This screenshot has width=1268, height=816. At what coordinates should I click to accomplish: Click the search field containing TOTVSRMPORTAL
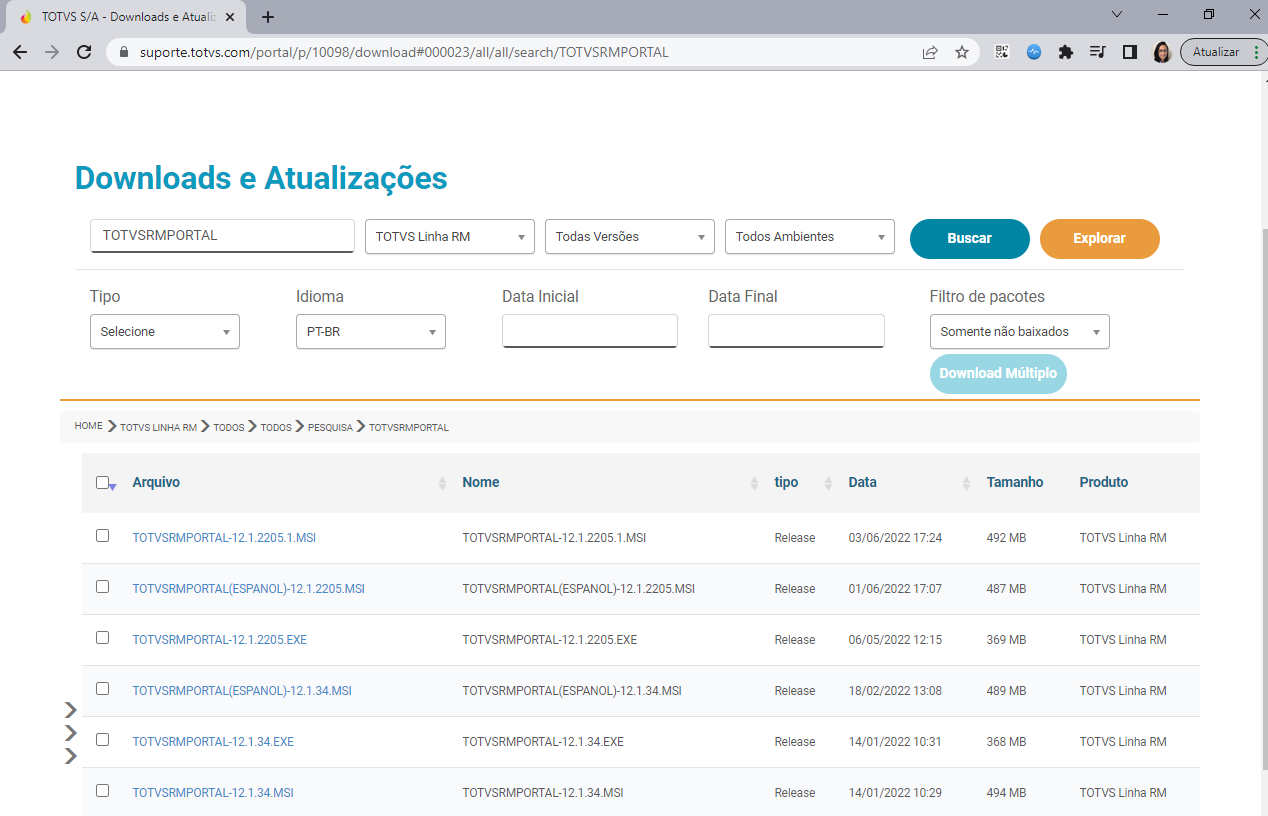222,236
